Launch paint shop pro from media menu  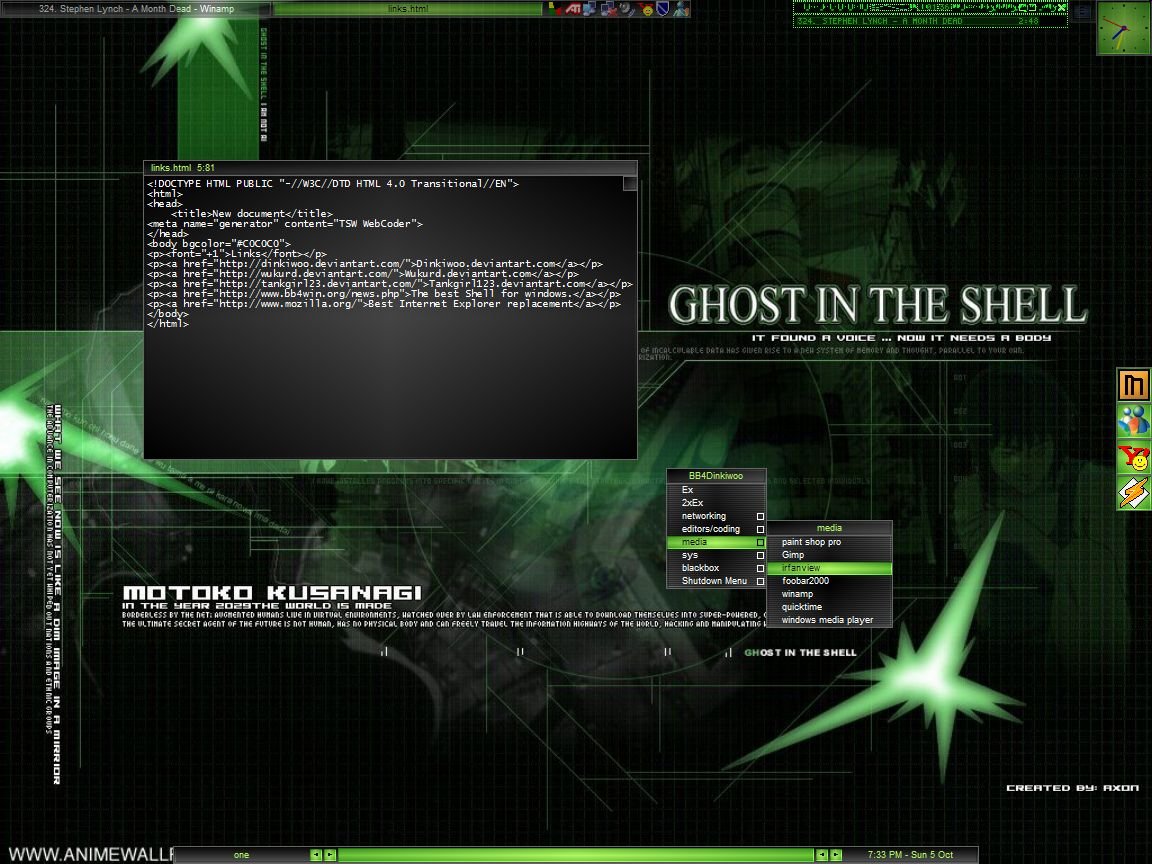(829, 542)
